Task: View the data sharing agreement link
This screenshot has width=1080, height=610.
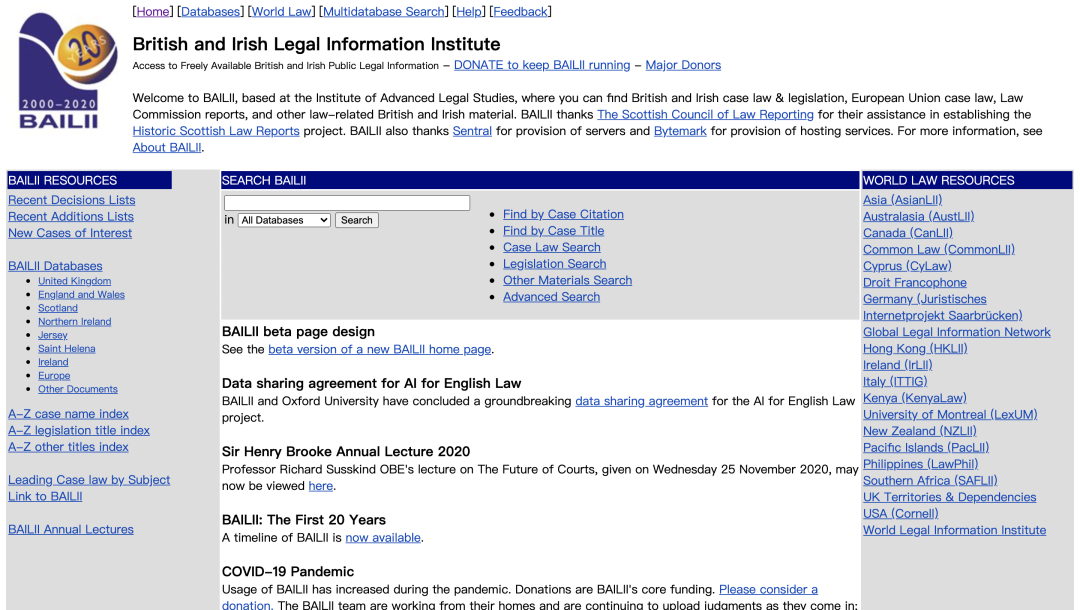Action: click(x=641, y=401)
